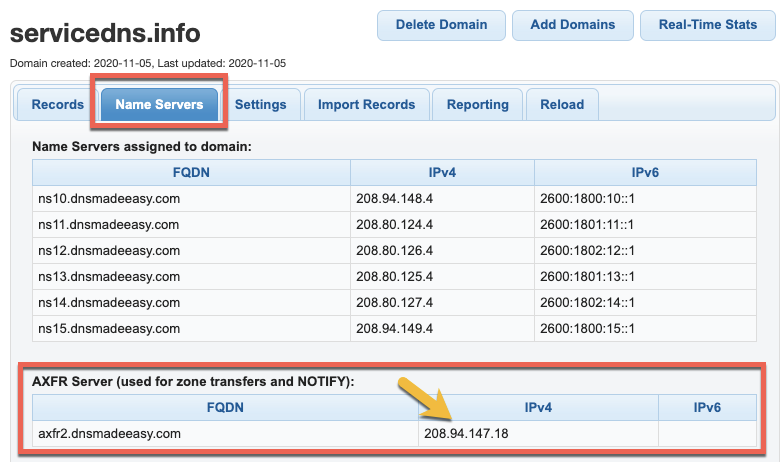
Task: Click IPv6 address 2600:1800:10::1
Action: [x=587, y=199]
